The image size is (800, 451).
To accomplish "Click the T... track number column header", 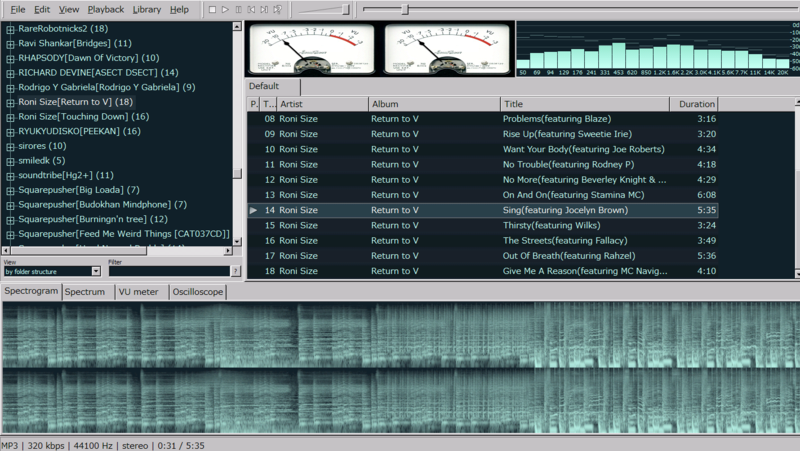I will 268,104.
